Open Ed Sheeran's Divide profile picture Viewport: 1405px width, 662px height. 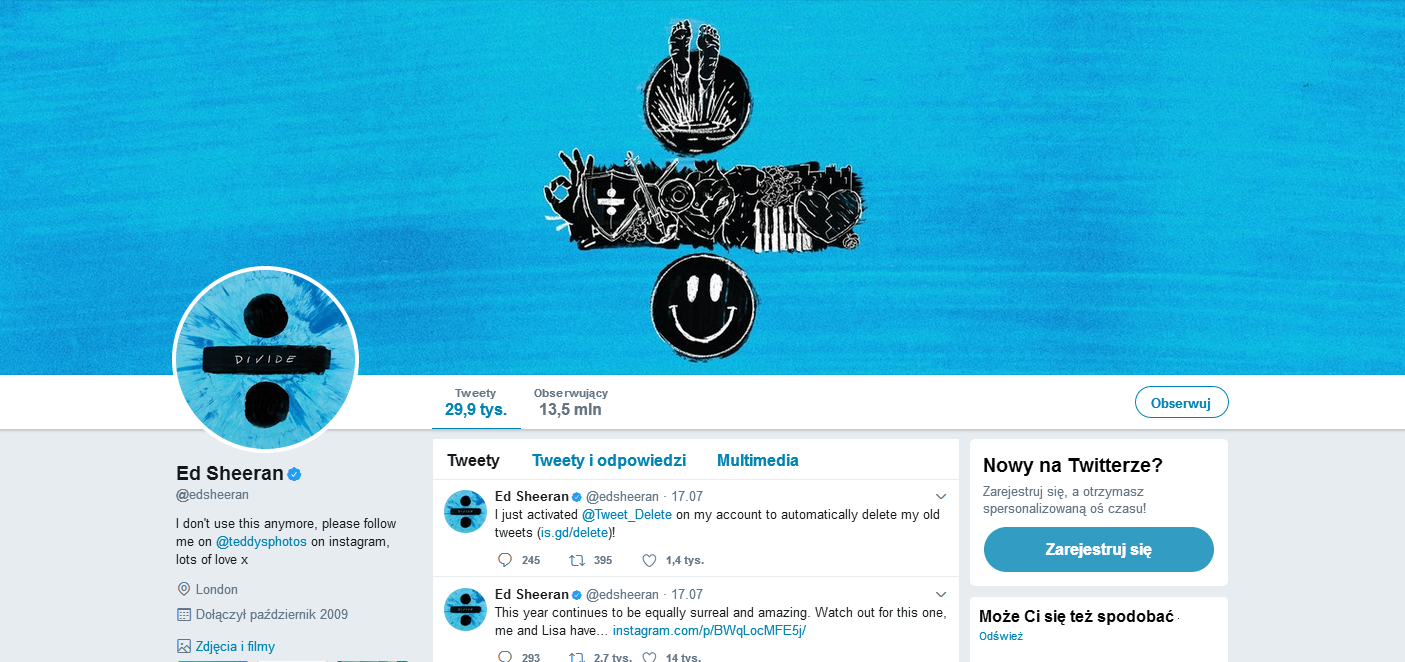(x=266, y=359)
